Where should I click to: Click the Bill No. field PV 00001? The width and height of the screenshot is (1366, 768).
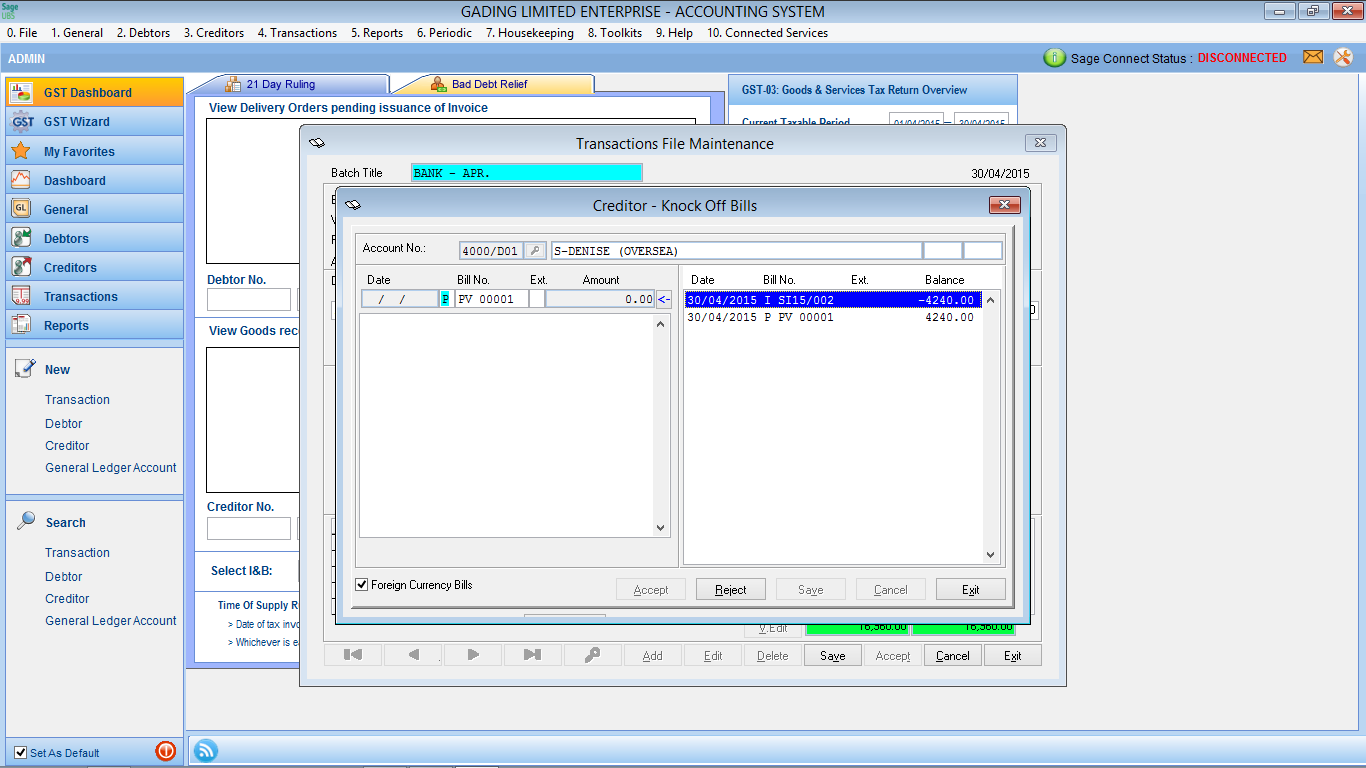tap(491, 299)
